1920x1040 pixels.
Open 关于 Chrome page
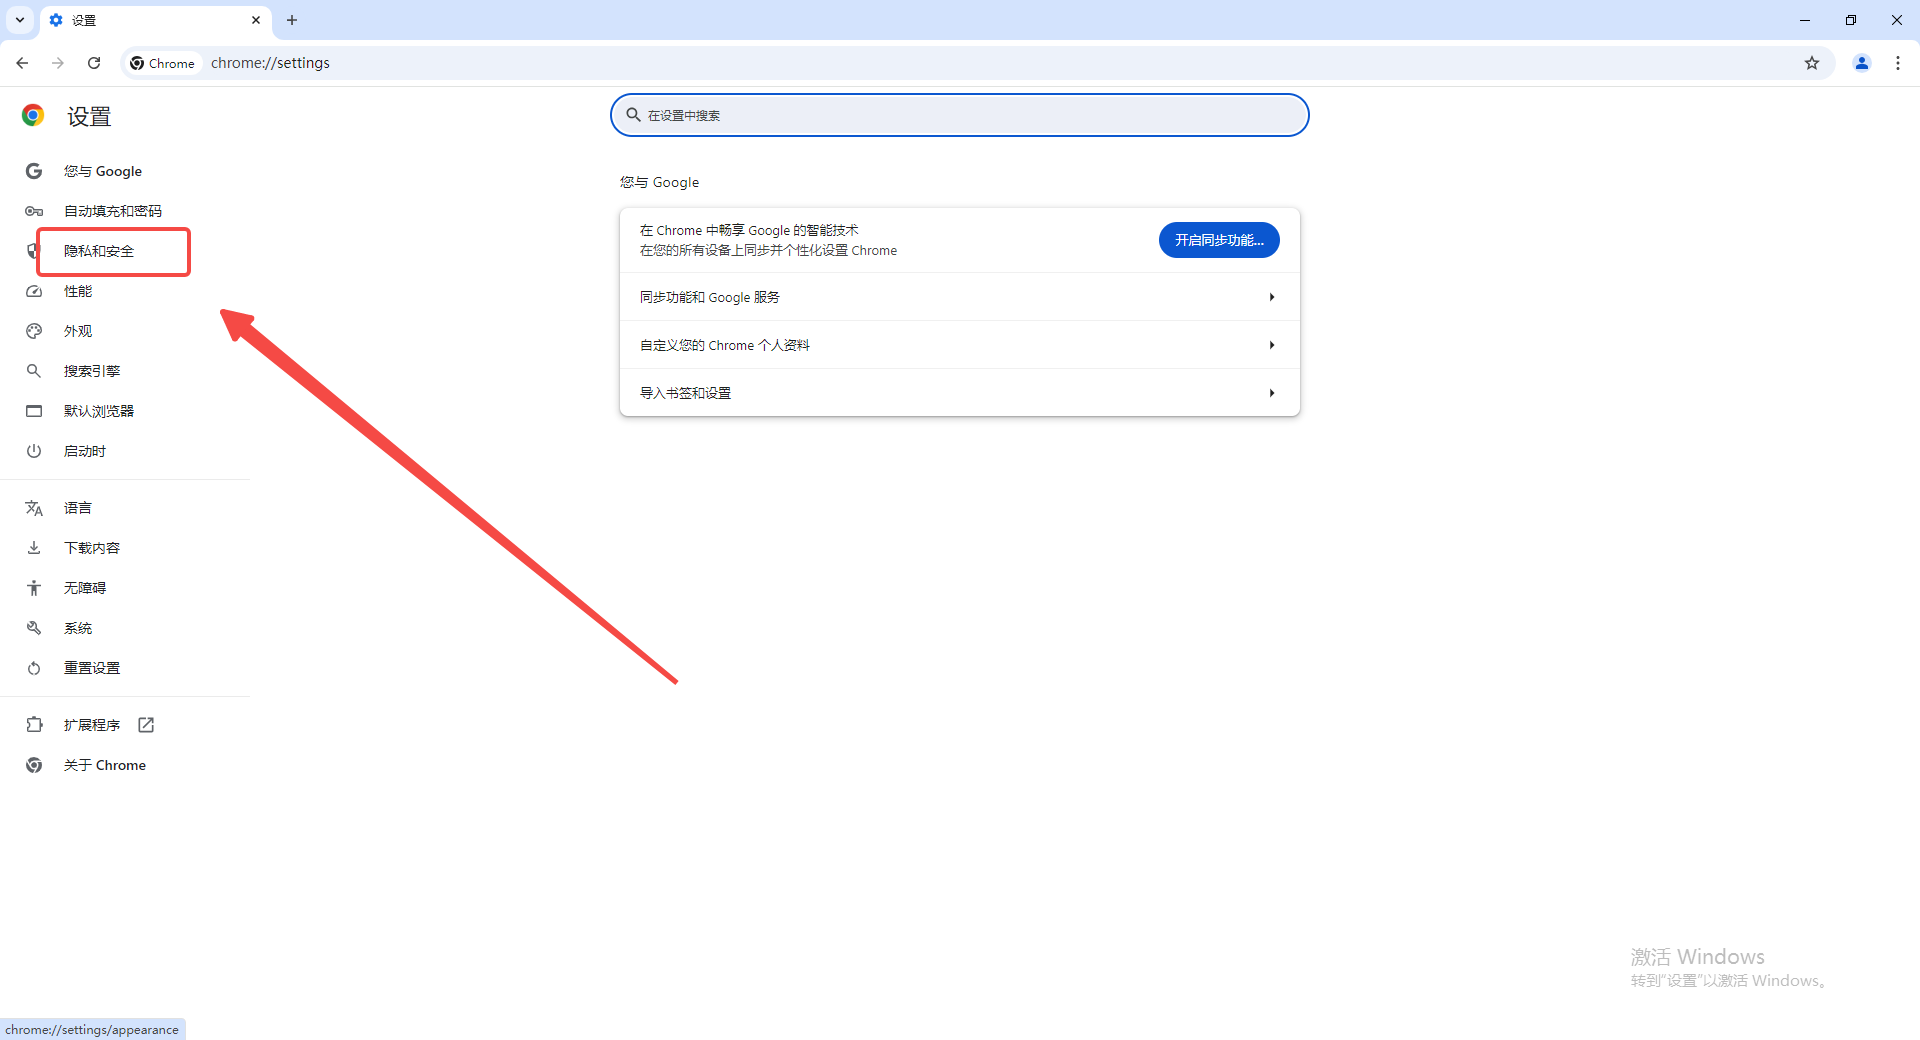tap(105, 765)
